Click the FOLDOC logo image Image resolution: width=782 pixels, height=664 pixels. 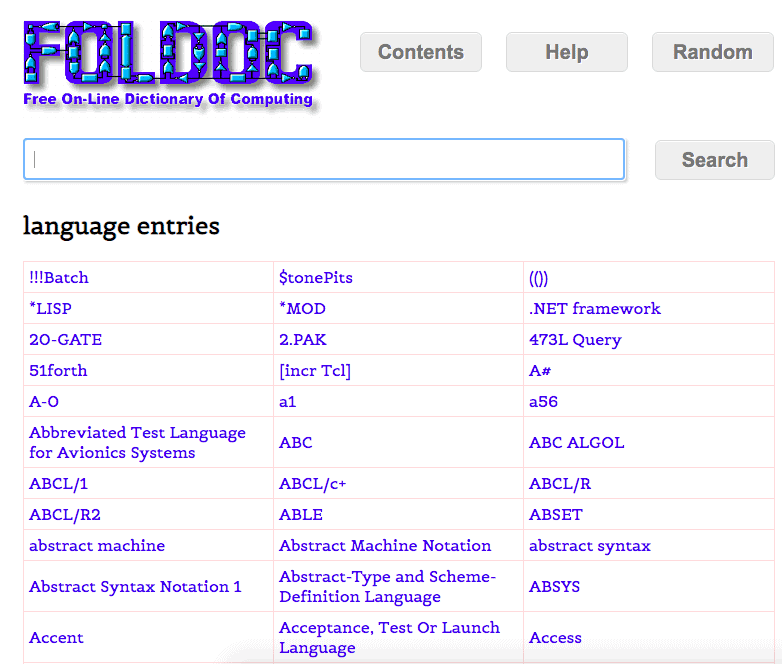[x=168, y=63]
